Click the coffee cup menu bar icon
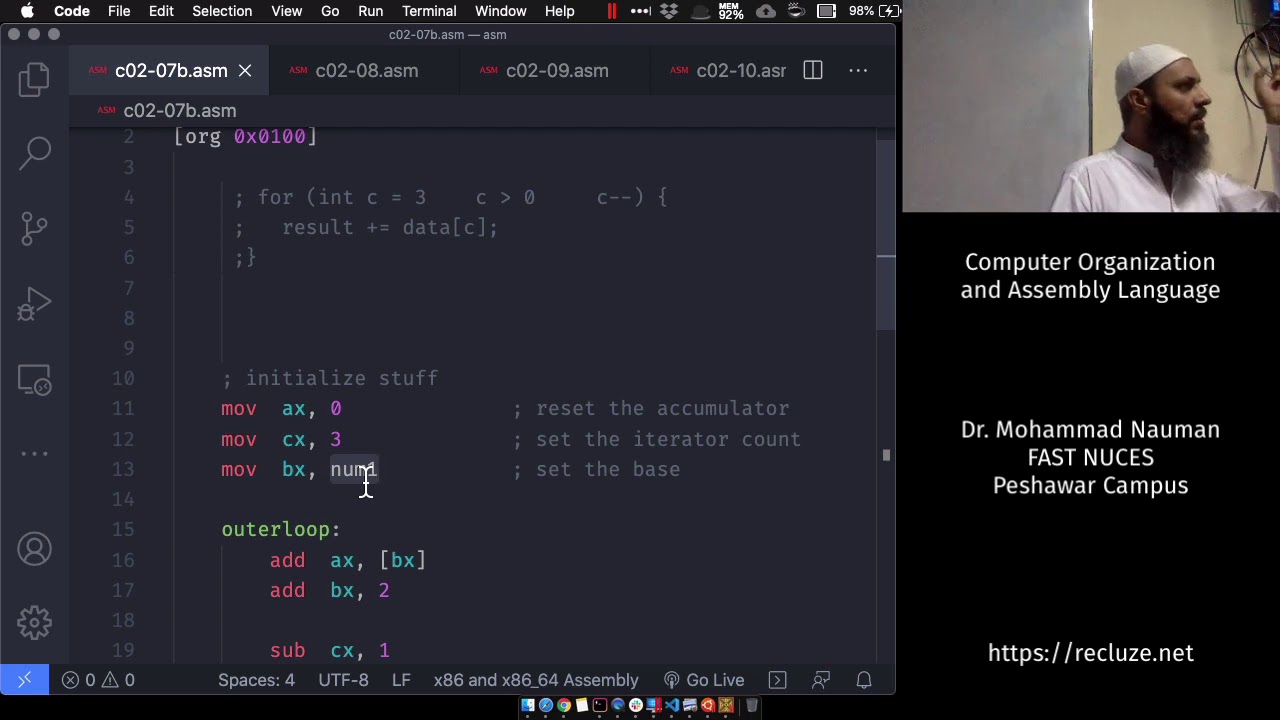Viewport: 1280px width, 720px height. (796, 11)
